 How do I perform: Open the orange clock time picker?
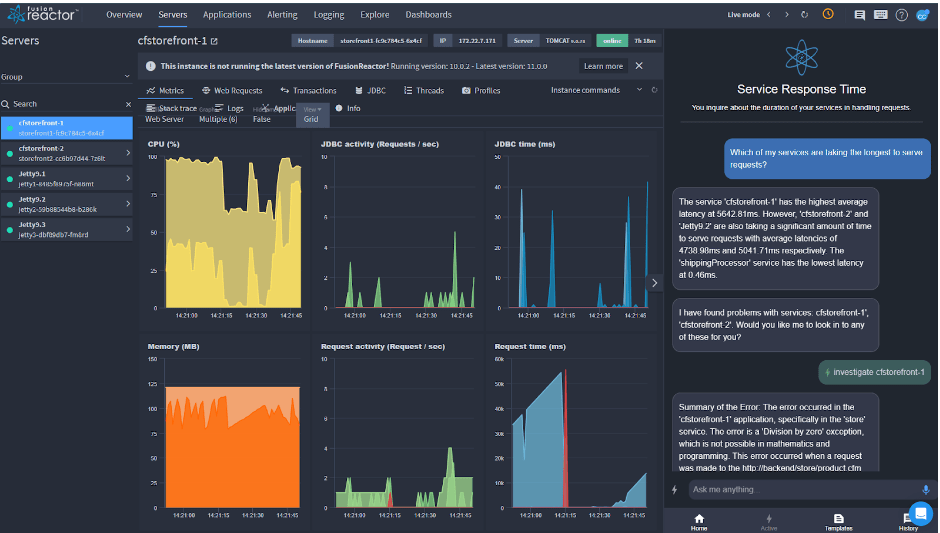coord(828,14)
